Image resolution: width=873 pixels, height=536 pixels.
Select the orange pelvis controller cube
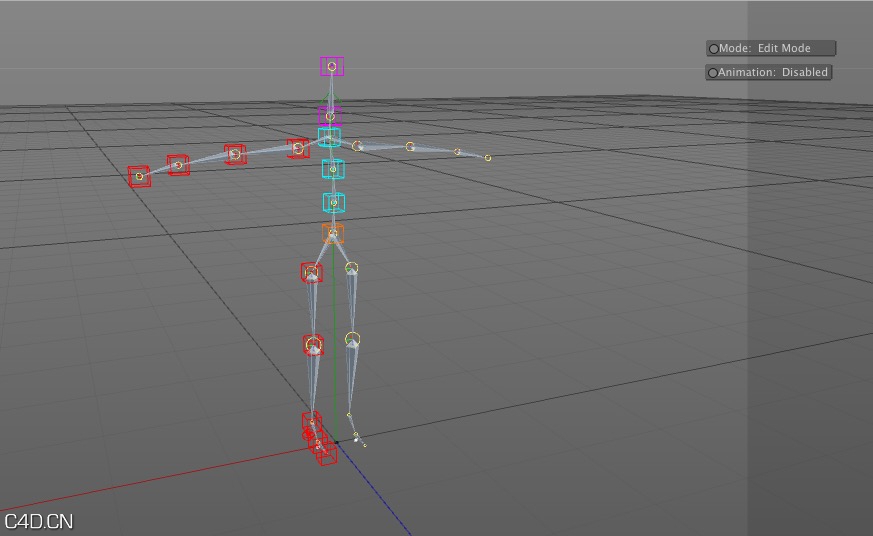tap(333, 233)
